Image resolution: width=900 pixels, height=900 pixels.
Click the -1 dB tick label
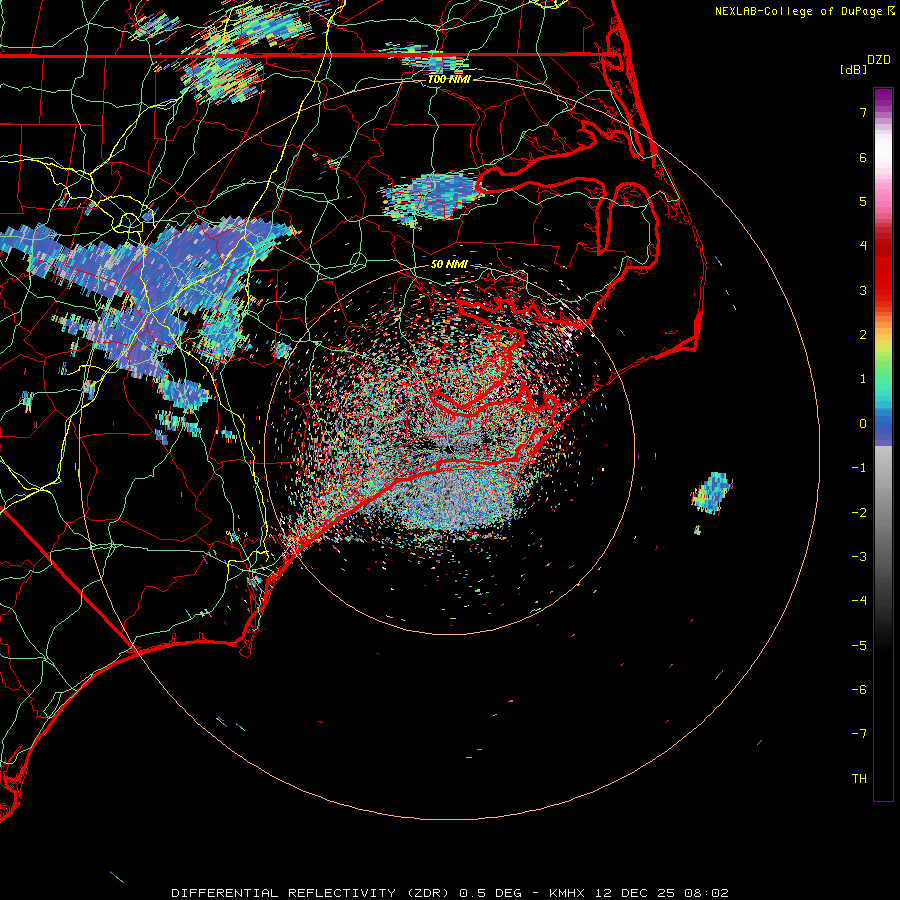859,468
